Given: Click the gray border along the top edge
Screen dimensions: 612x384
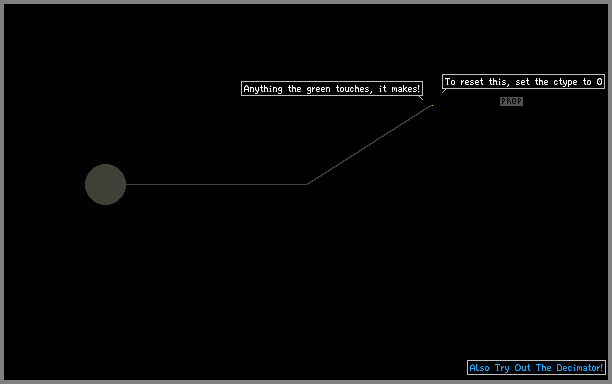Looking at the screenshot, I should coord(306,2).
